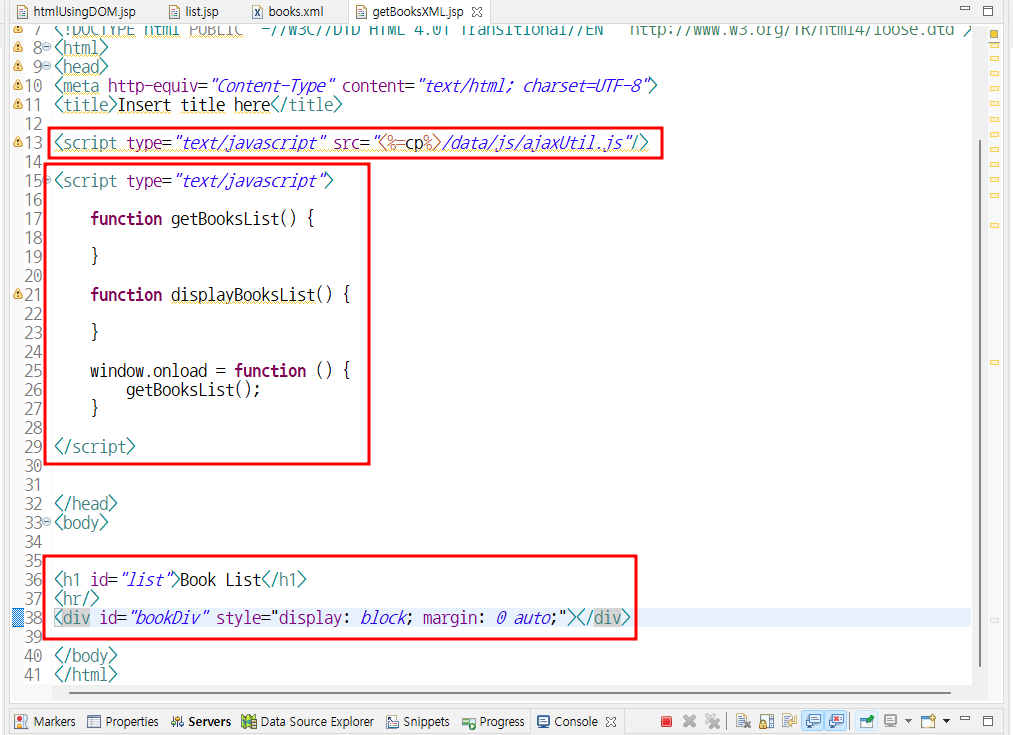Click the Remove Launch gray X icon

689,721
